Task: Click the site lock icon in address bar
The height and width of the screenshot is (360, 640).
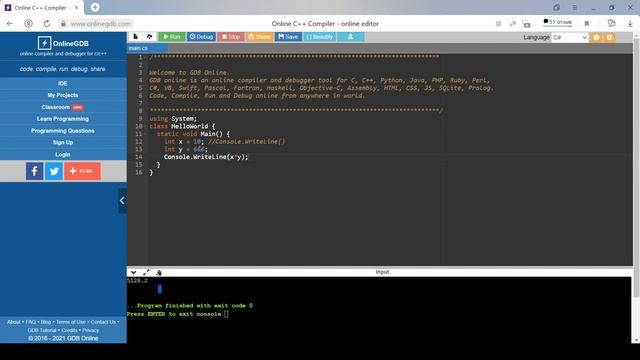Action: pyautogui.click(x=63, y=24)
